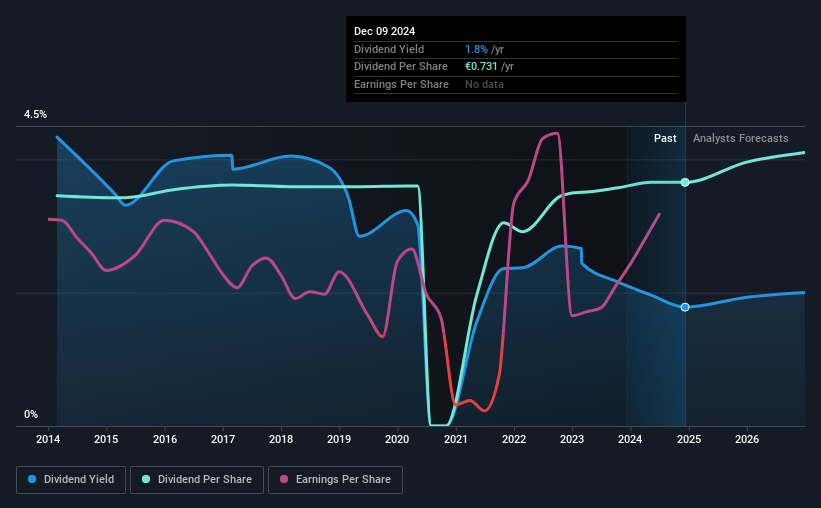Click the 'Dividend Per Share' row label in tooltip

[x=401, y=67]
